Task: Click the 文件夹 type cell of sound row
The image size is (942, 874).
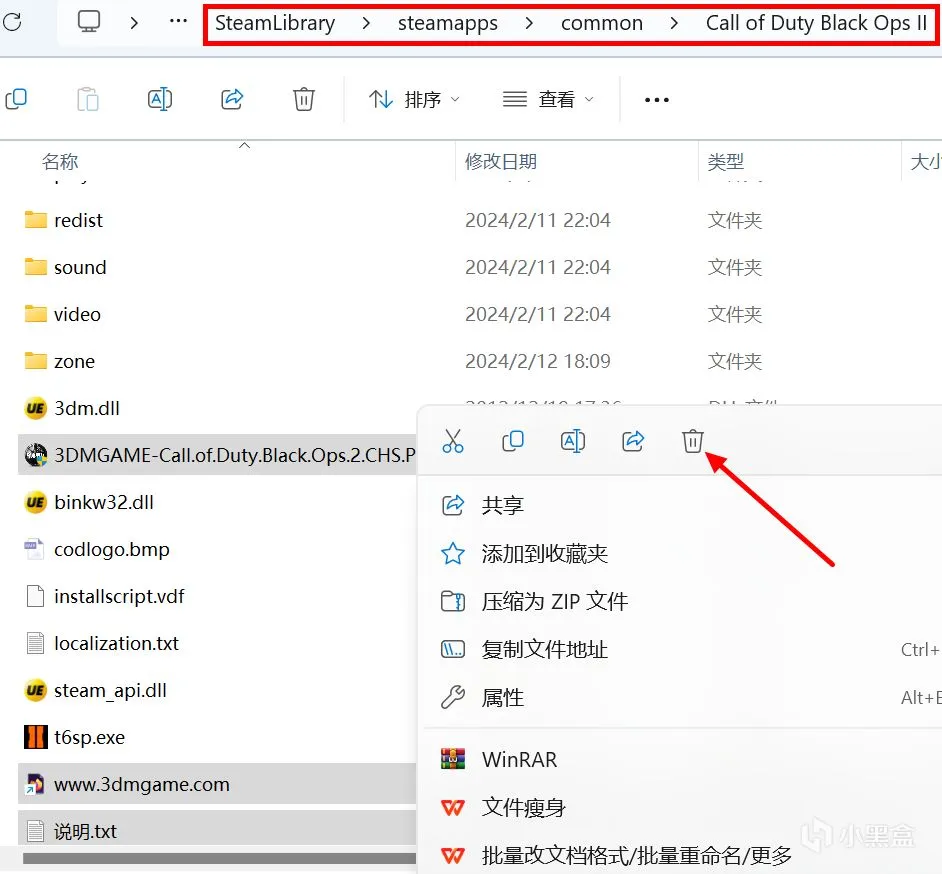Action: [x=735, y=267]
